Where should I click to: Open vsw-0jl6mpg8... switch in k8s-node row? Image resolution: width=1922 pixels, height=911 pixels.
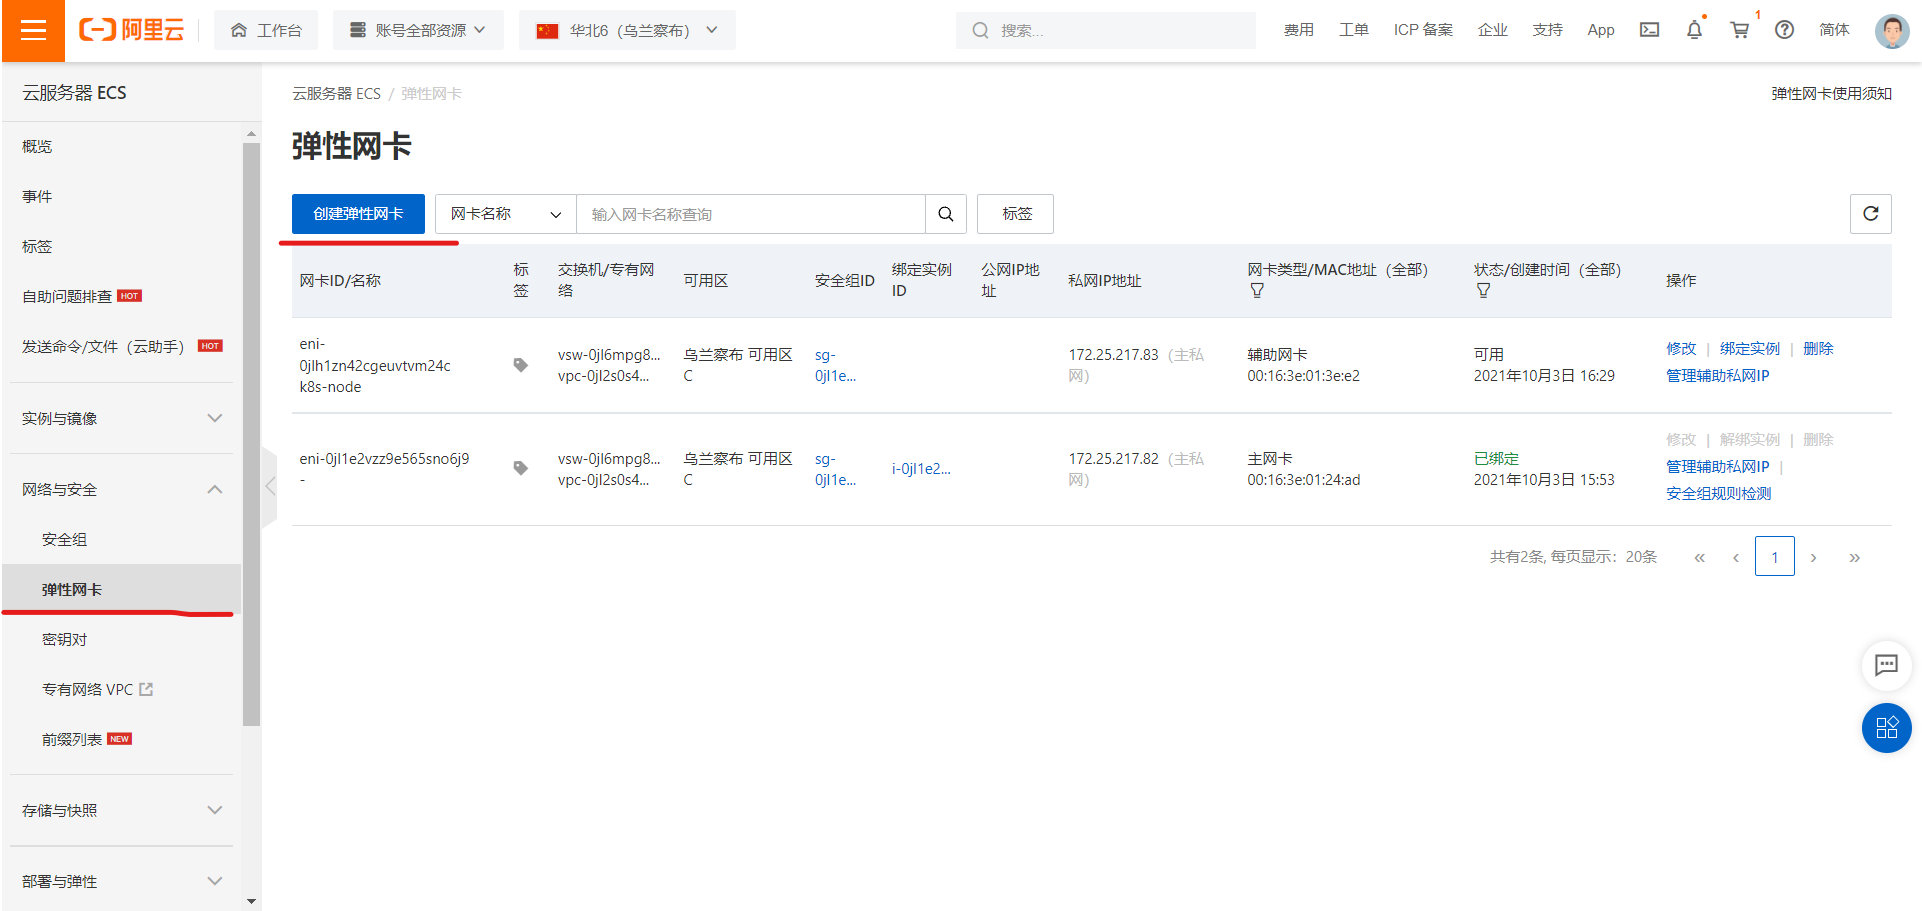click(609, 354)
